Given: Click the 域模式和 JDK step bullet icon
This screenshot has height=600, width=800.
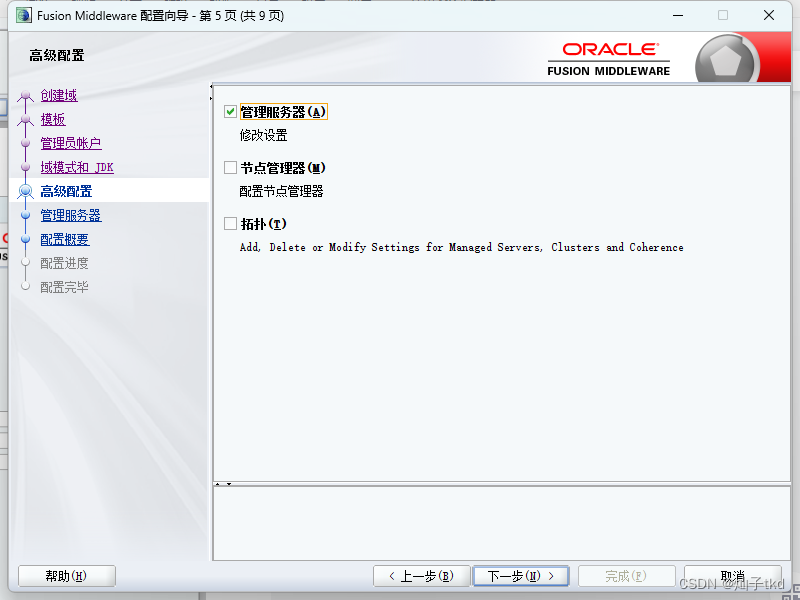Looking at the screenshot, I should (26, 167).
